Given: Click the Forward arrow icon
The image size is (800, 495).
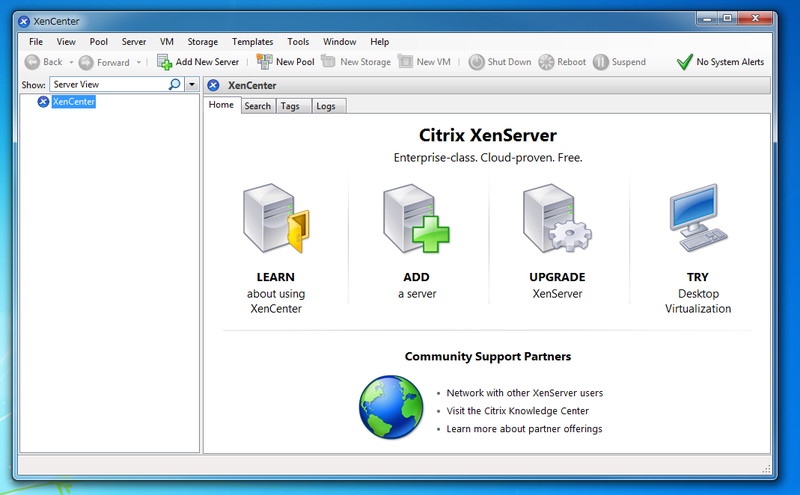Looking at the screenshot, I should 86,62.
